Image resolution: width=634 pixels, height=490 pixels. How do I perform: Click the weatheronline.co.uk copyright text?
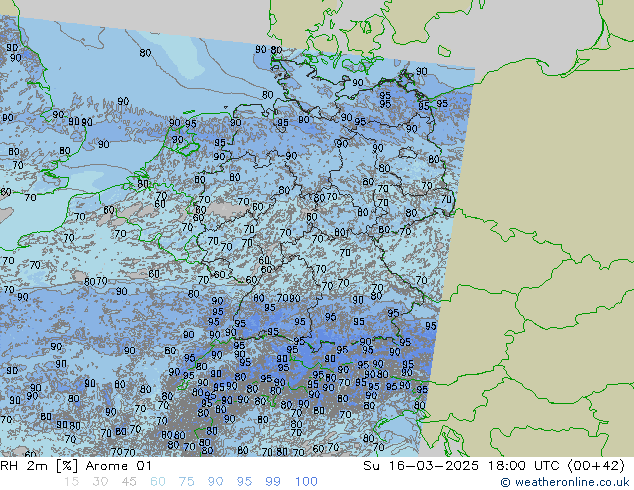click(x=565, y=482)
